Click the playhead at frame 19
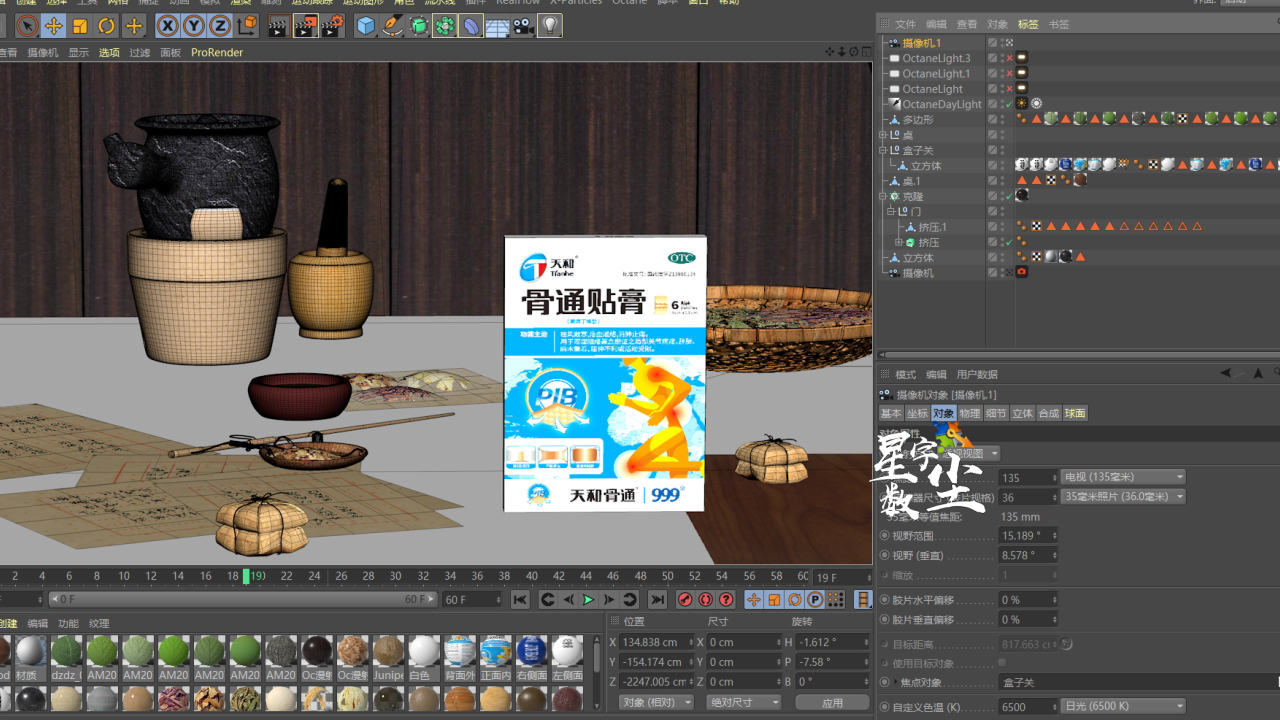 (x=246, y=576)
